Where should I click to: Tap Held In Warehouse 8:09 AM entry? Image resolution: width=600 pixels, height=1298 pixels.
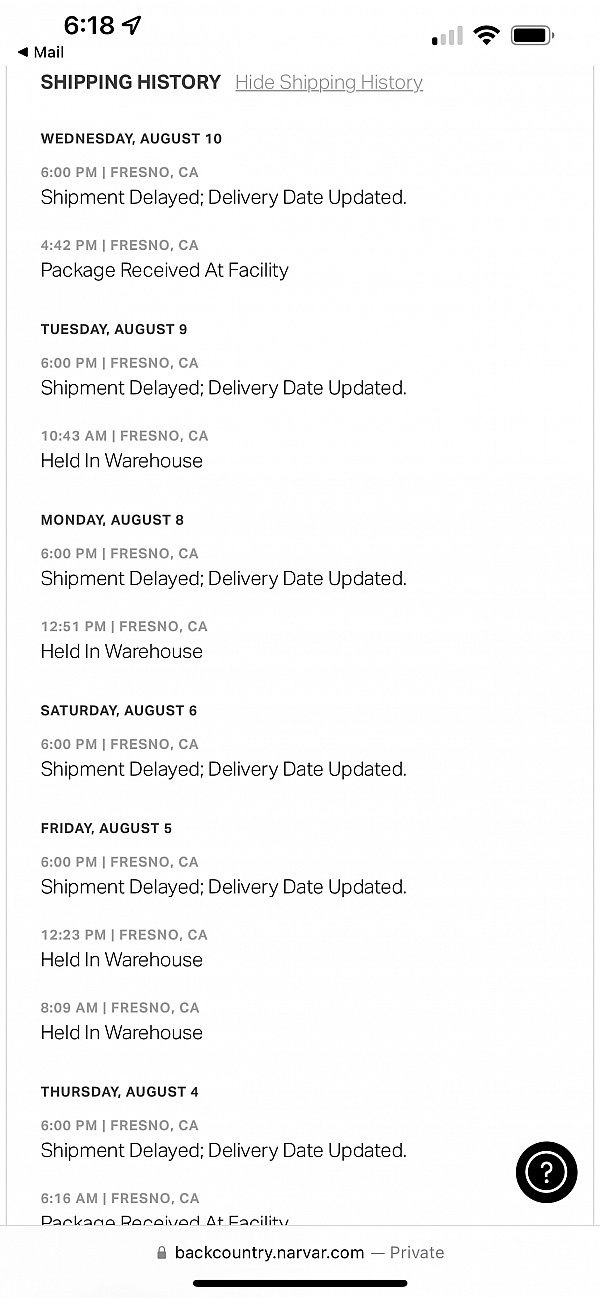121,1033
